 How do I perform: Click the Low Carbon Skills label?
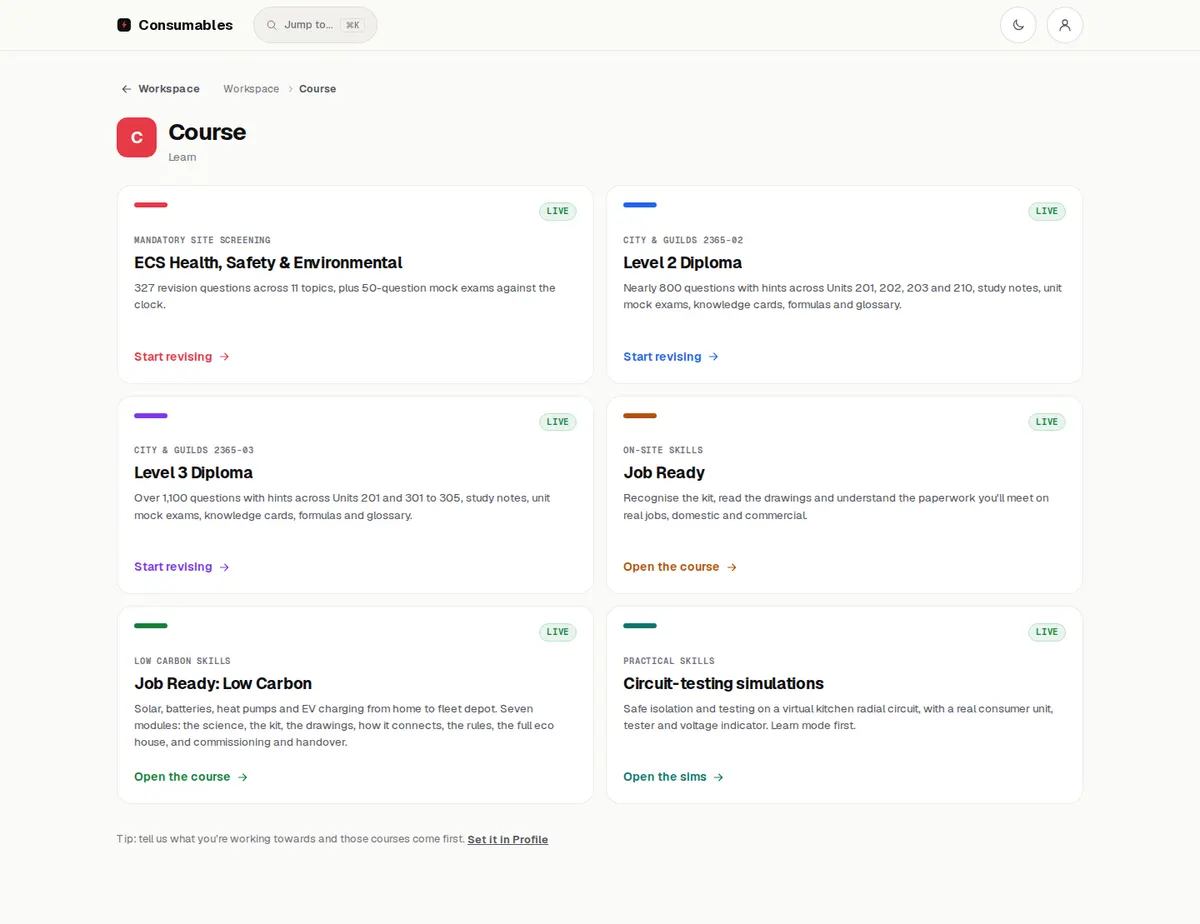pyautogui.click(x=182, y=661)
